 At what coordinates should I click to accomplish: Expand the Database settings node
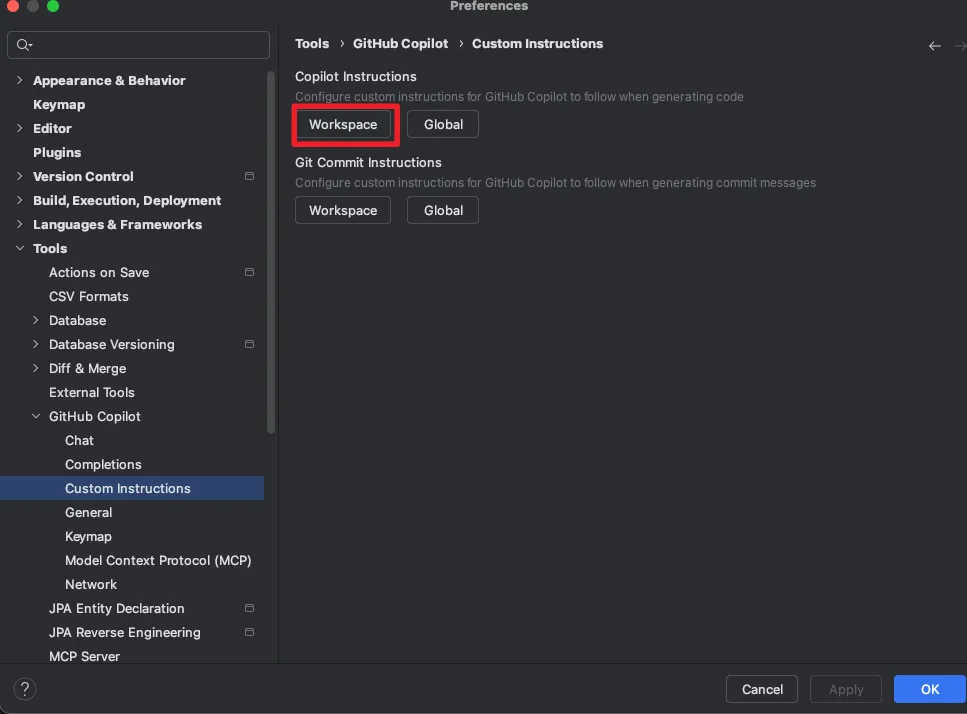pos(36,321)
